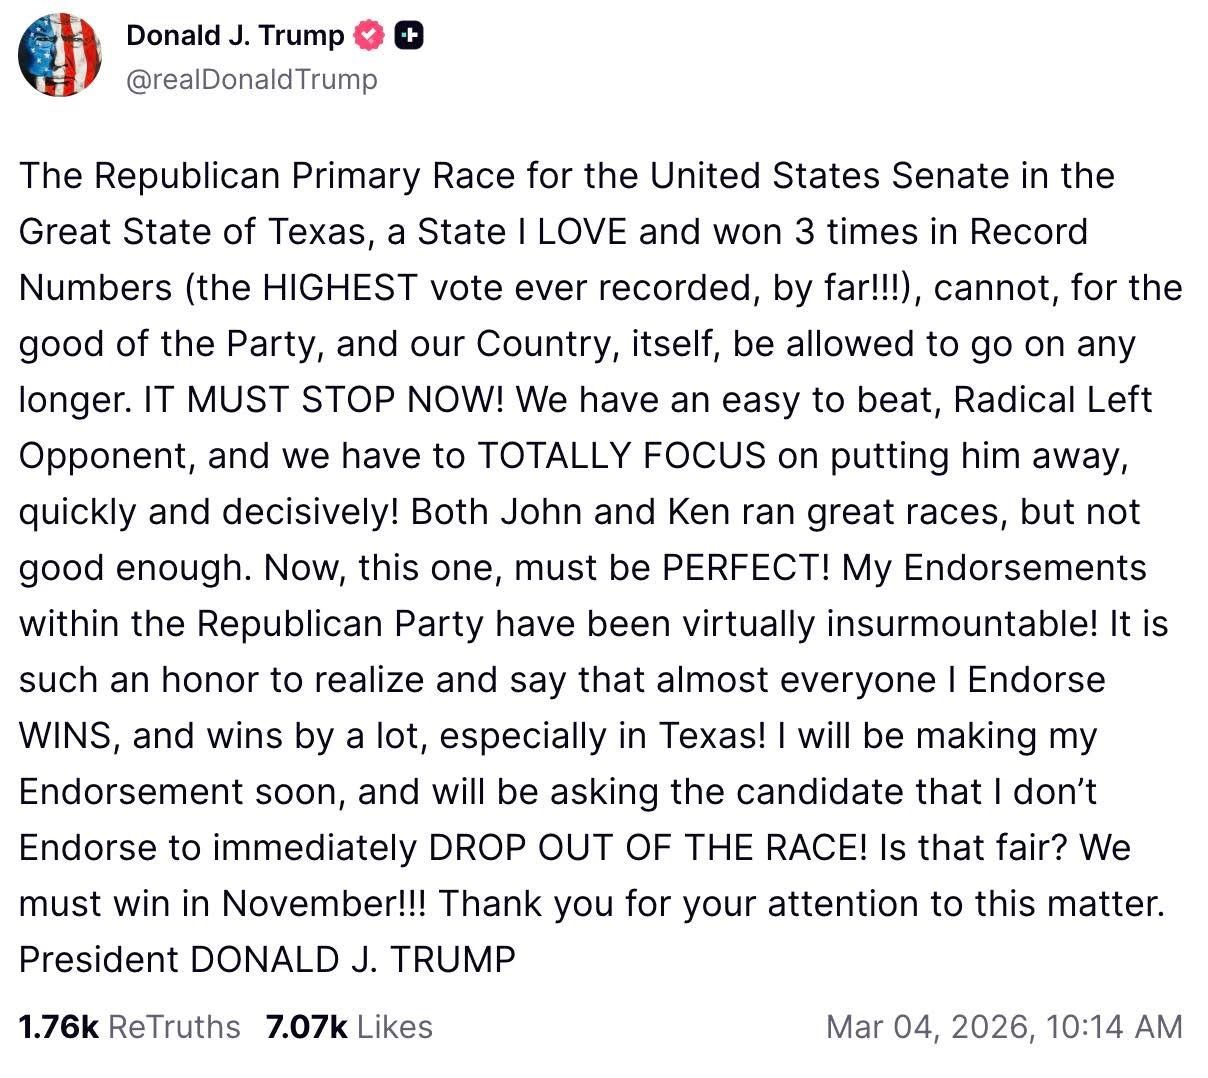Click the phrase "Radical Left" in the post

[x=1052, y=400]
